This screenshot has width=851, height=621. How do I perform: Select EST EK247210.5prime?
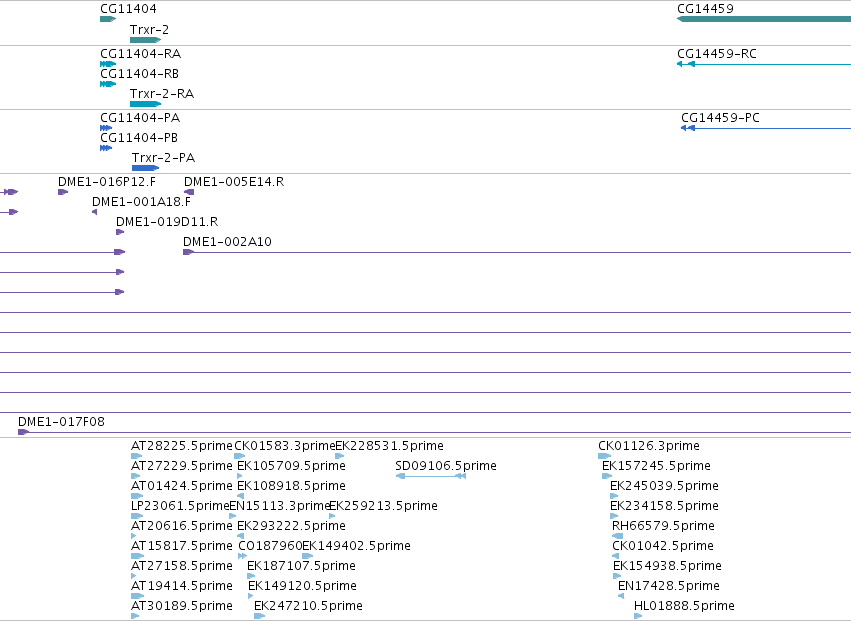pos(308,607)
